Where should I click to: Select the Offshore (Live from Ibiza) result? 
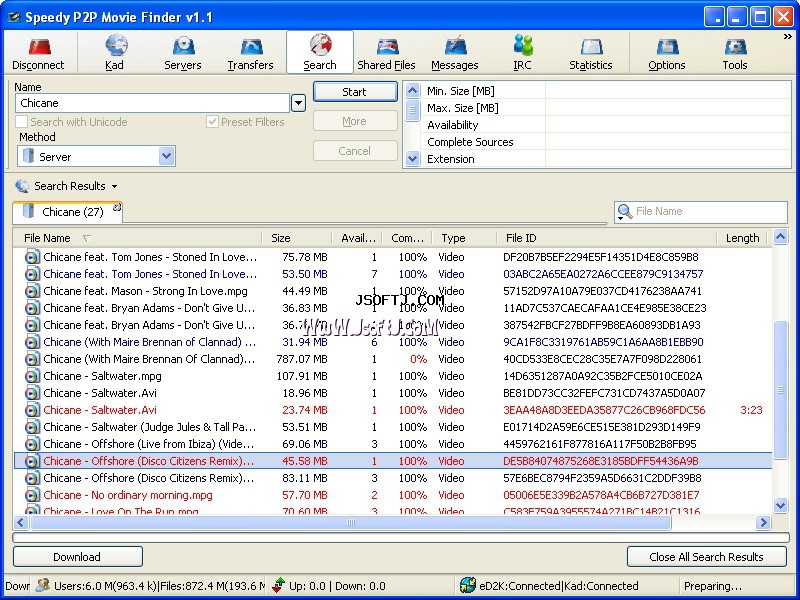tap(393, 444)
